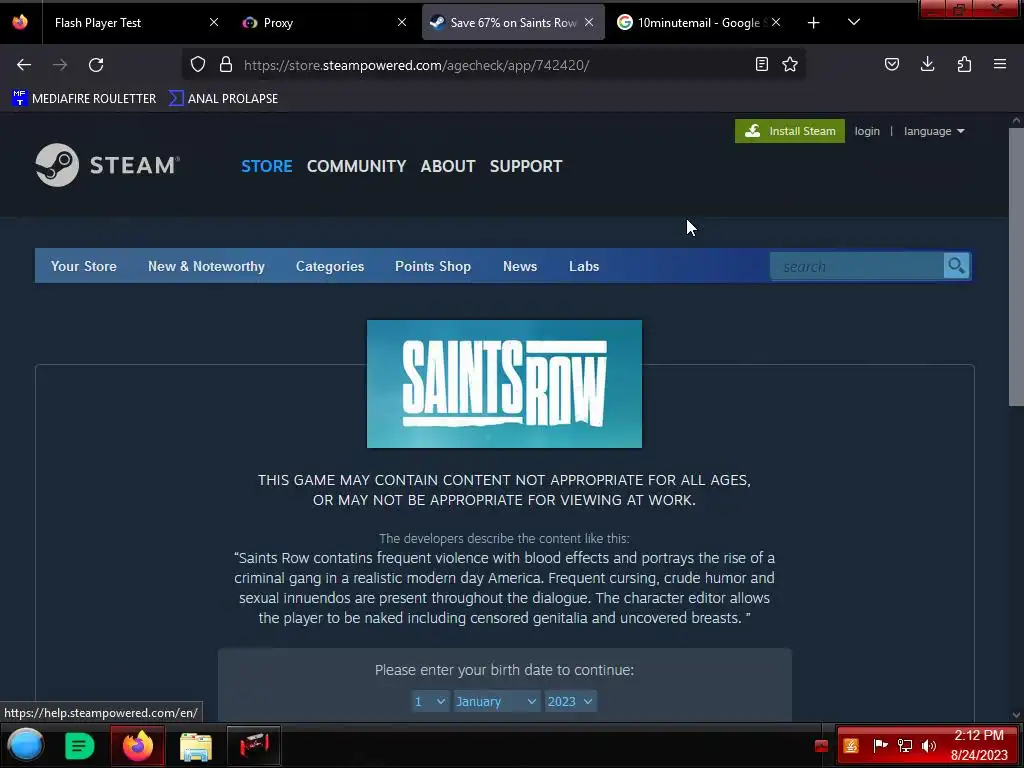
Task: Open the SUPPORT page link
Action: click(526, 166)
